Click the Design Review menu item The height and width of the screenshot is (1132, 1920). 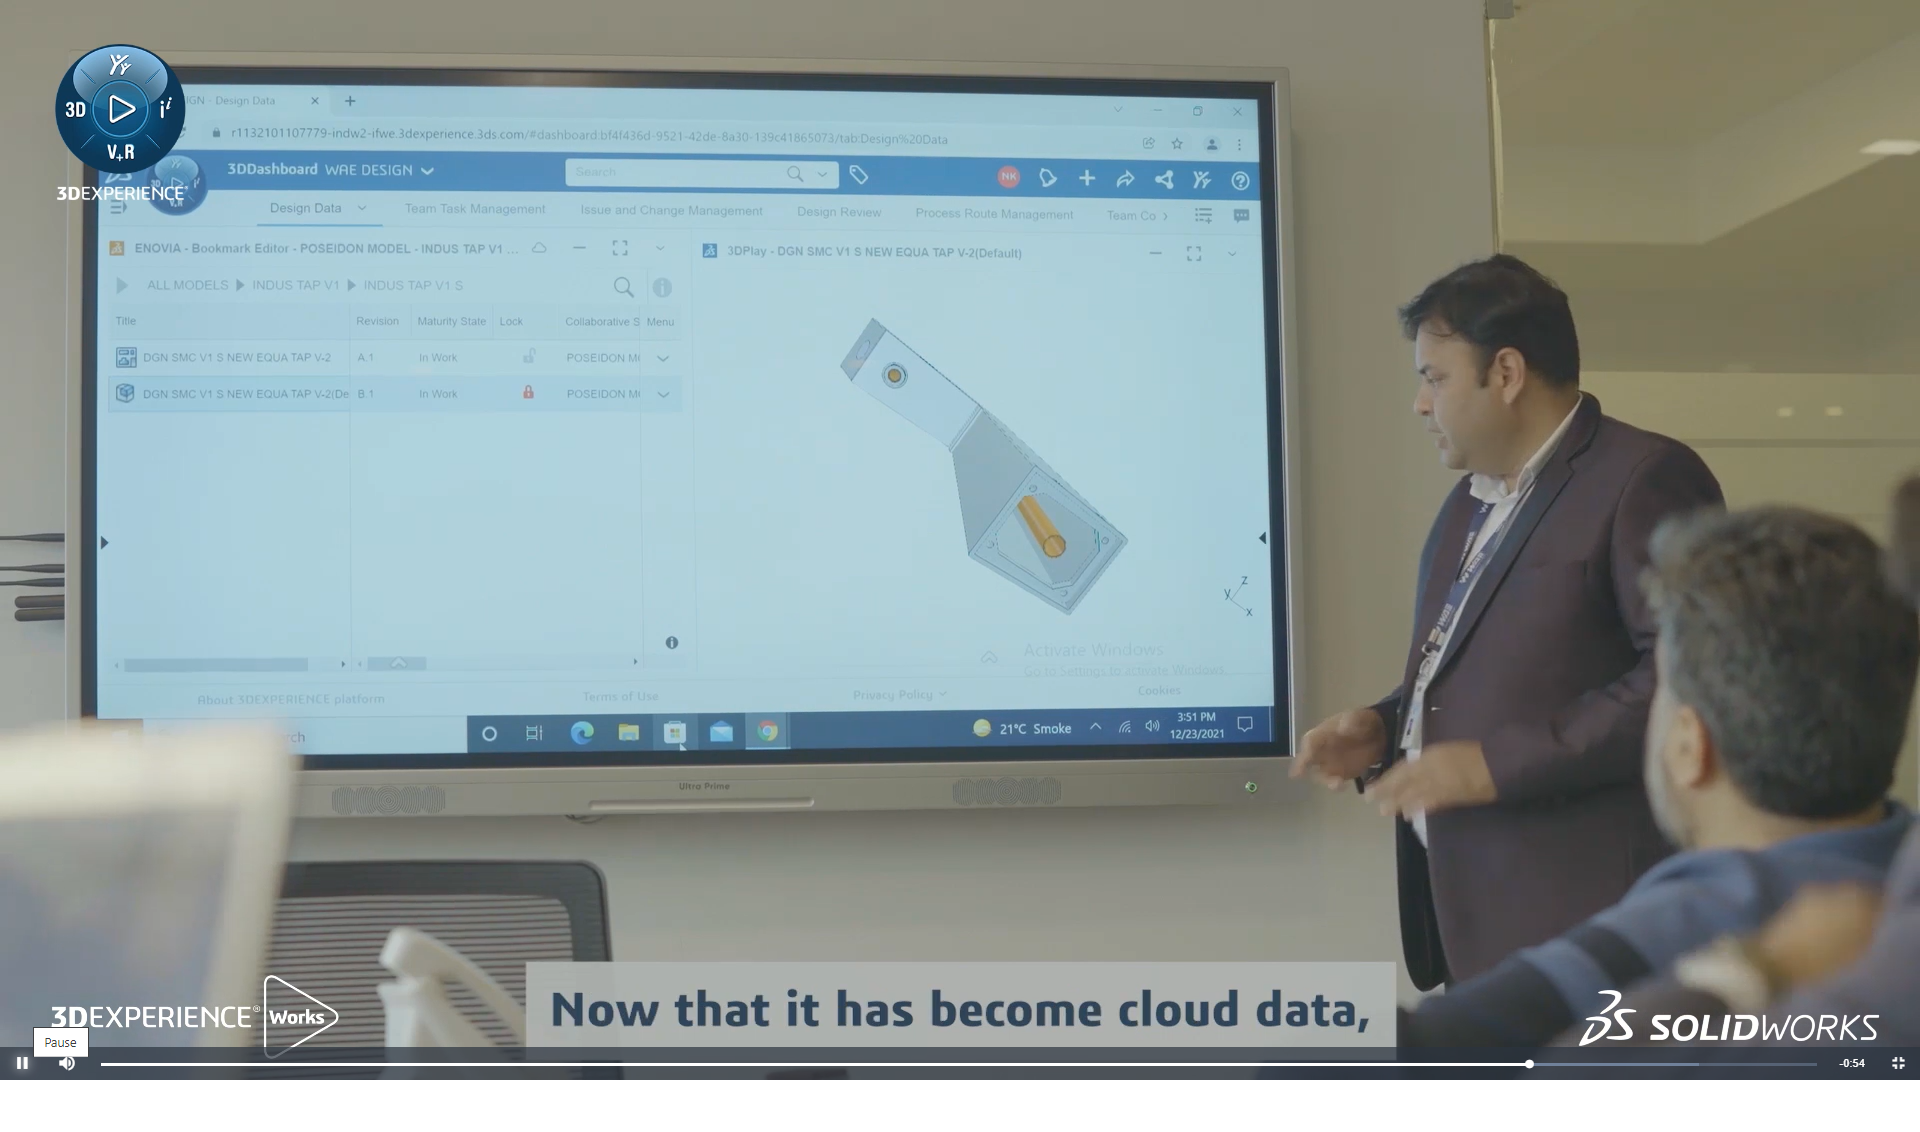837,214
